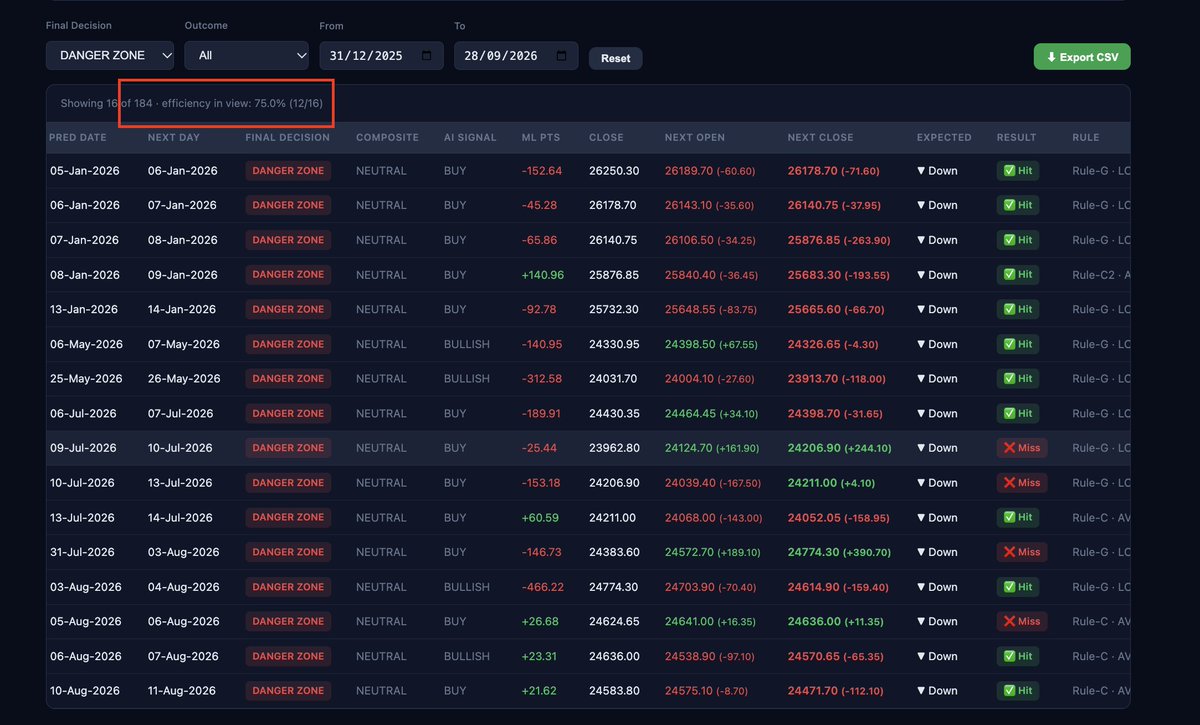This screenshot has width=1200, height=725.
Task: Click next open 24641.00 (+16.35)
Action: point(710,621)
